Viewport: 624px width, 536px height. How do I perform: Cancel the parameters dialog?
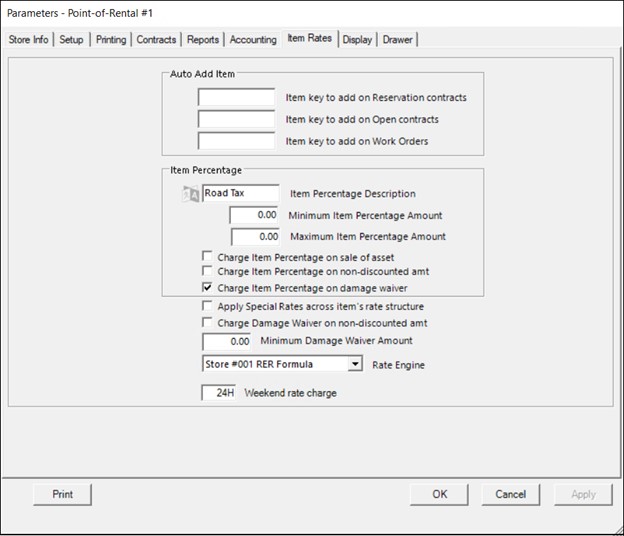[510, 494]
